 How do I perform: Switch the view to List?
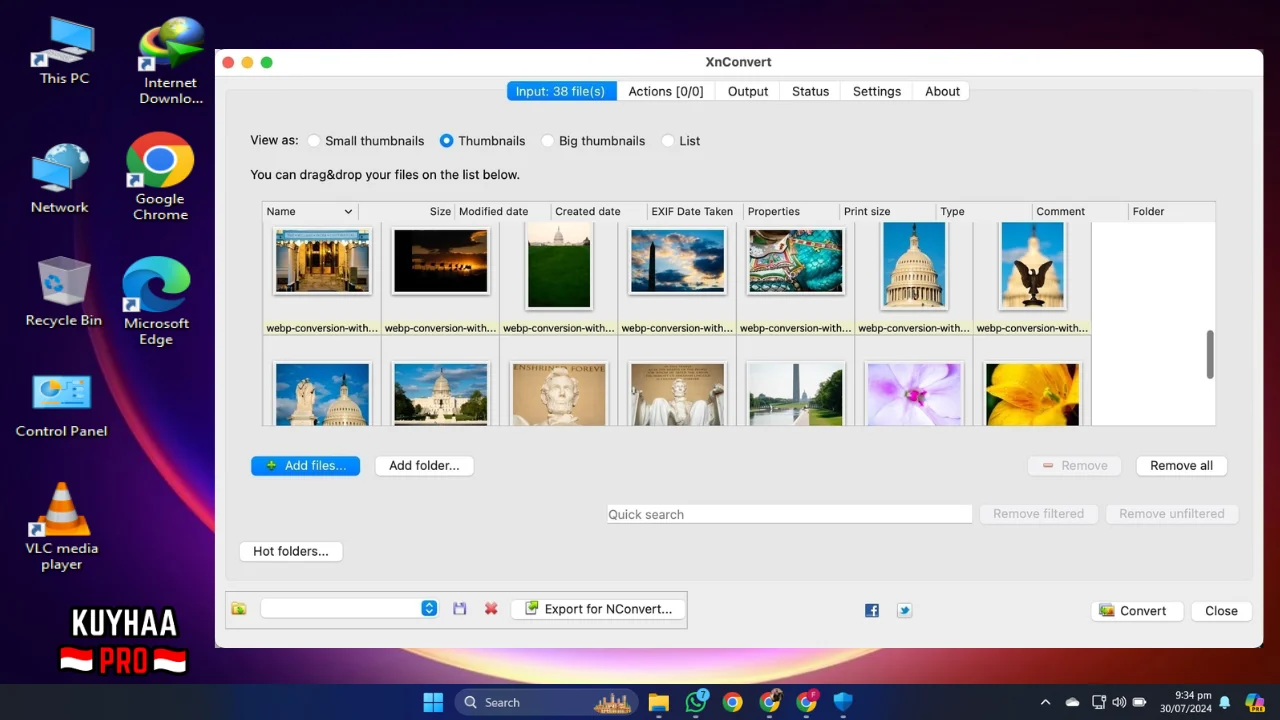(x=681, y=141)
